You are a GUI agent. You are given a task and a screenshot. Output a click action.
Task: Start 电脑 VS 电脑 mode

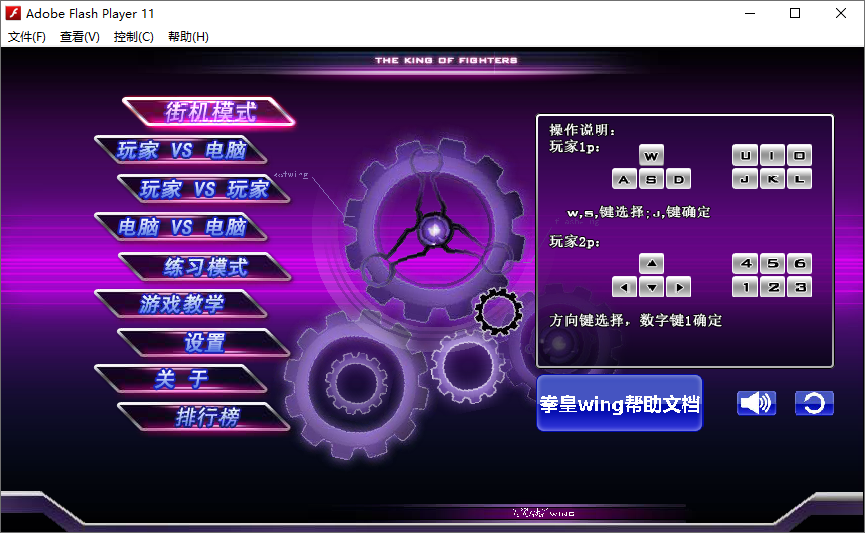click(181, 227)
